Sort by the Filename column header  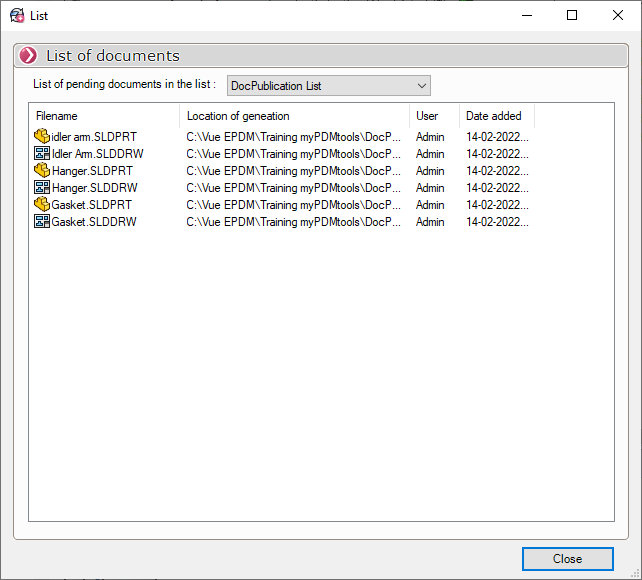click(104, 116)
